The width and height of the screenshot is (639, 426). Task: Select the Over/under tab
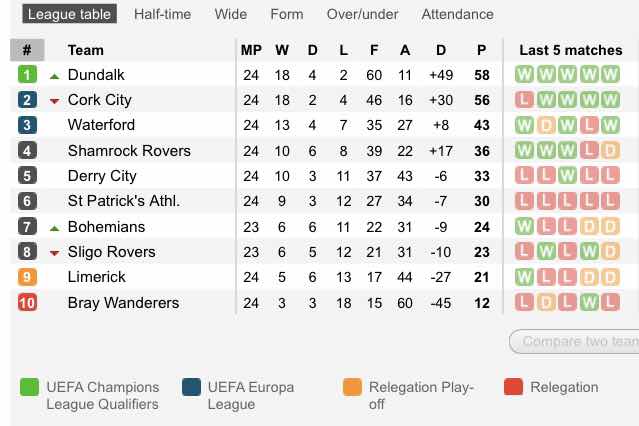[x=362, y=14]
